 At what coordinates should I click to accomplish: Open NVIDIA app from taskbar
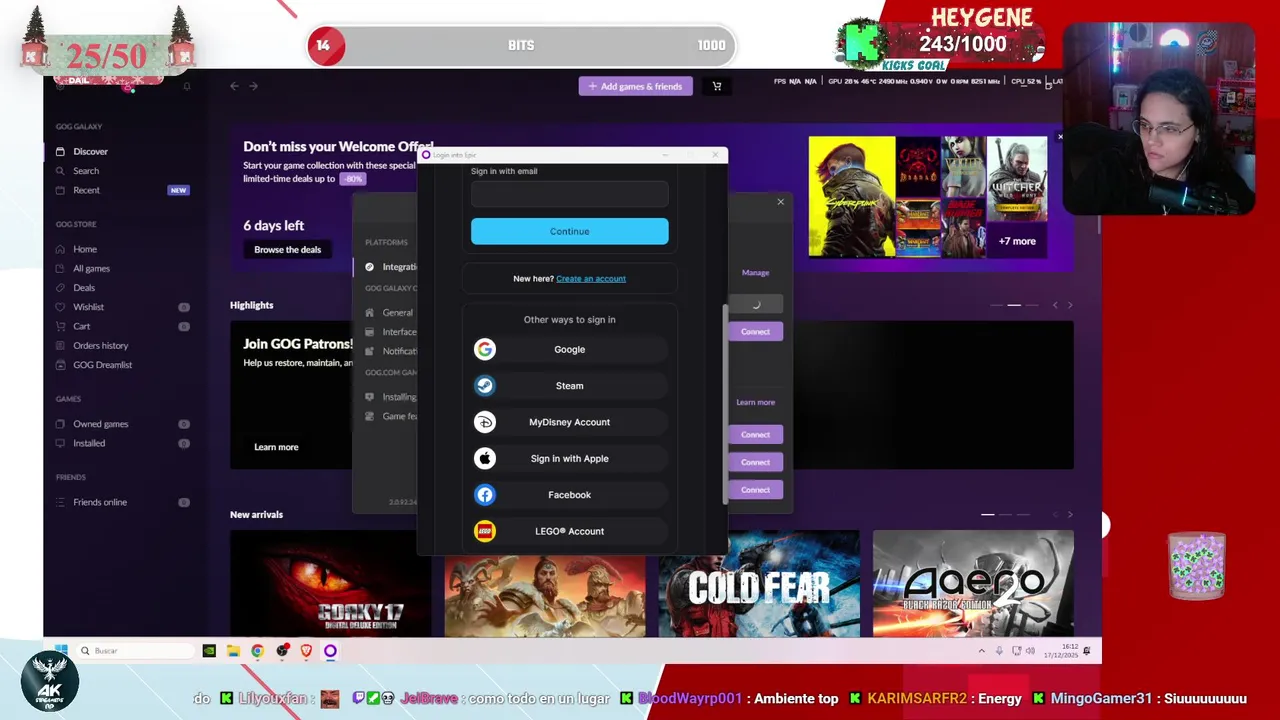209,651
